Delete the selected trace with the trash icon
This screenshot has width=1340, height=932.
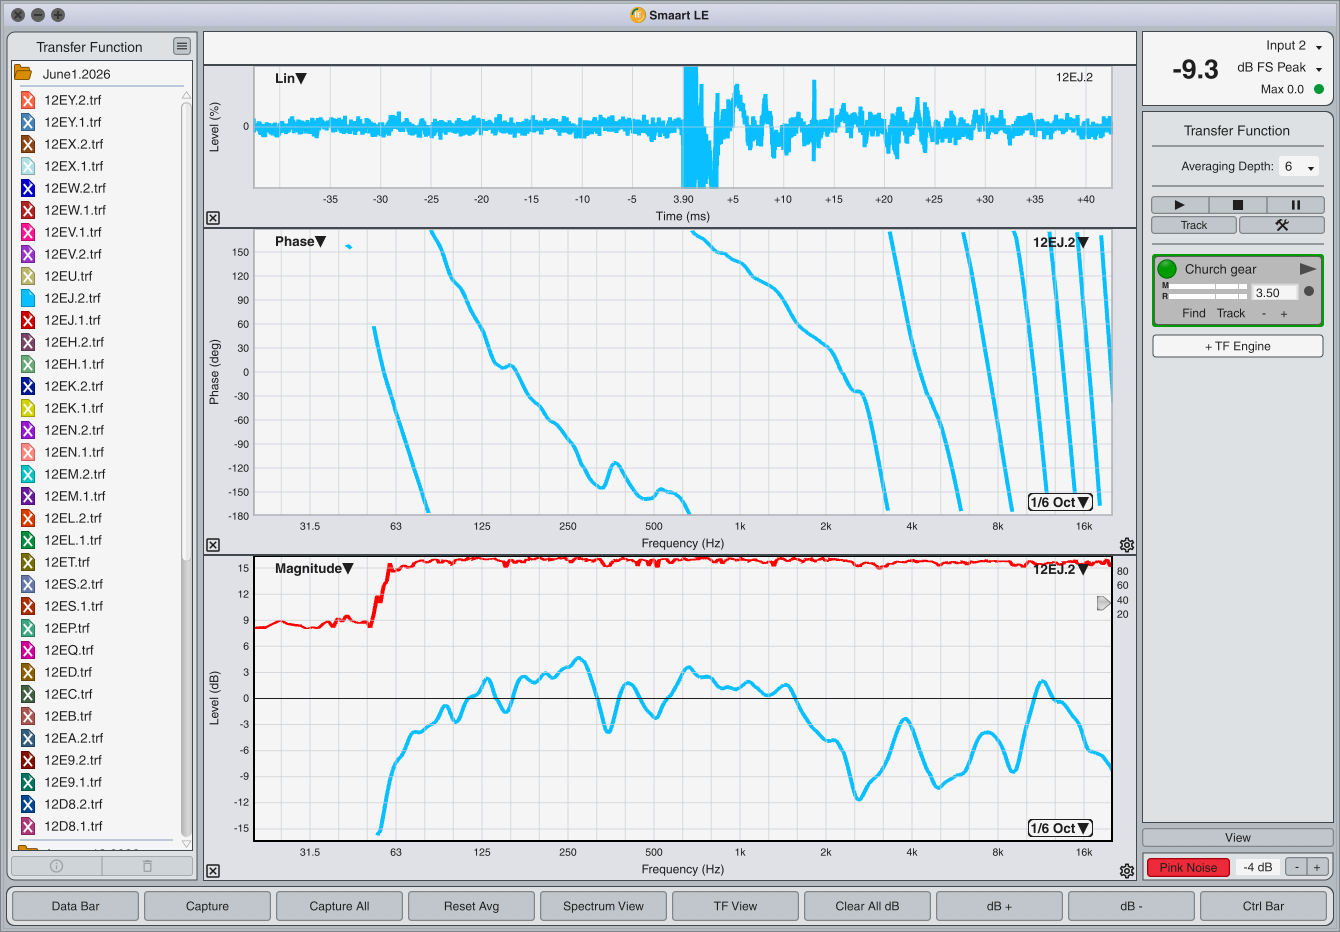147,866
